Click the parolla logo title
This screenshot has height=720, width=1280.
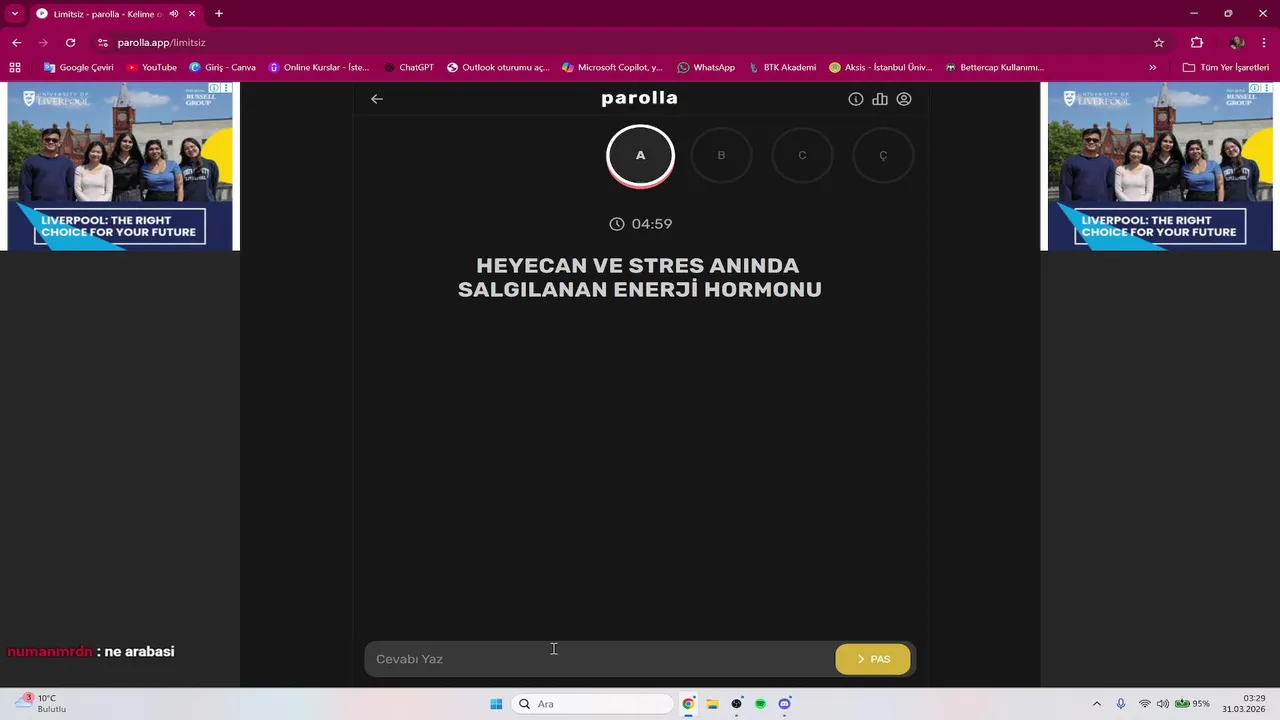[x=640, y=98]
